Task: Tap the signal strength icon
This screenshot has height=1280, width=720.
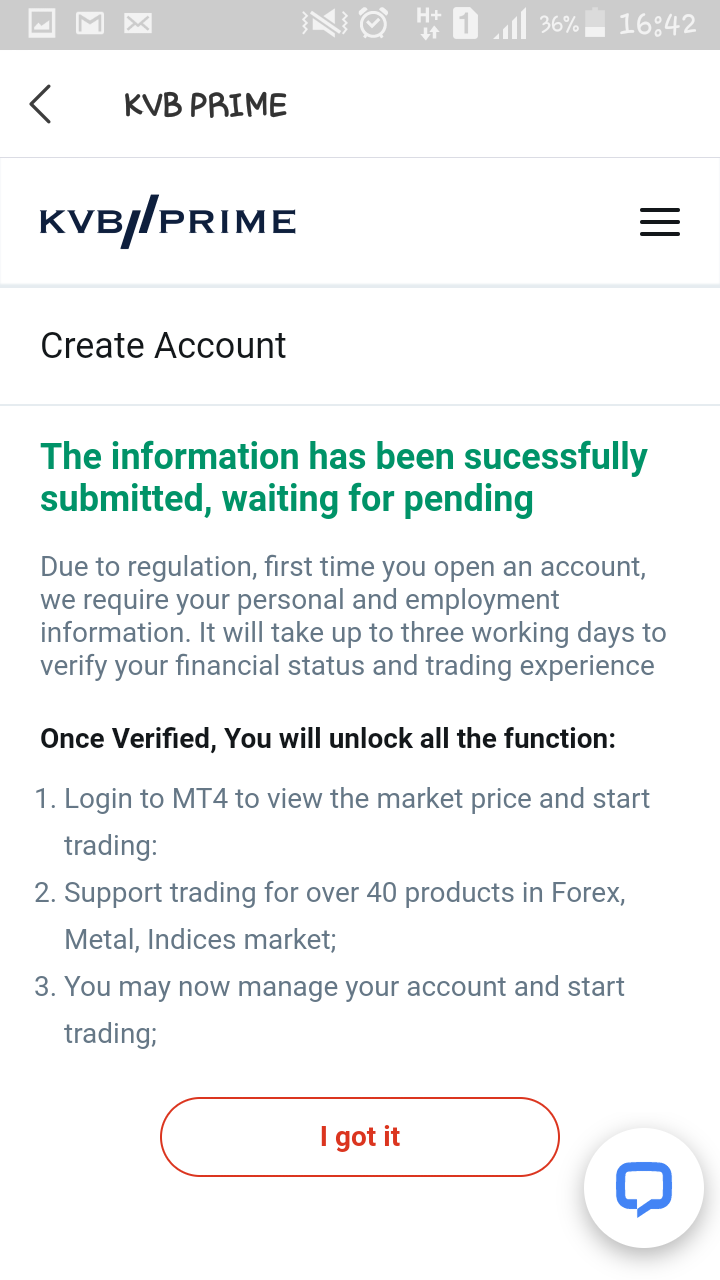Action: (510, 25)
